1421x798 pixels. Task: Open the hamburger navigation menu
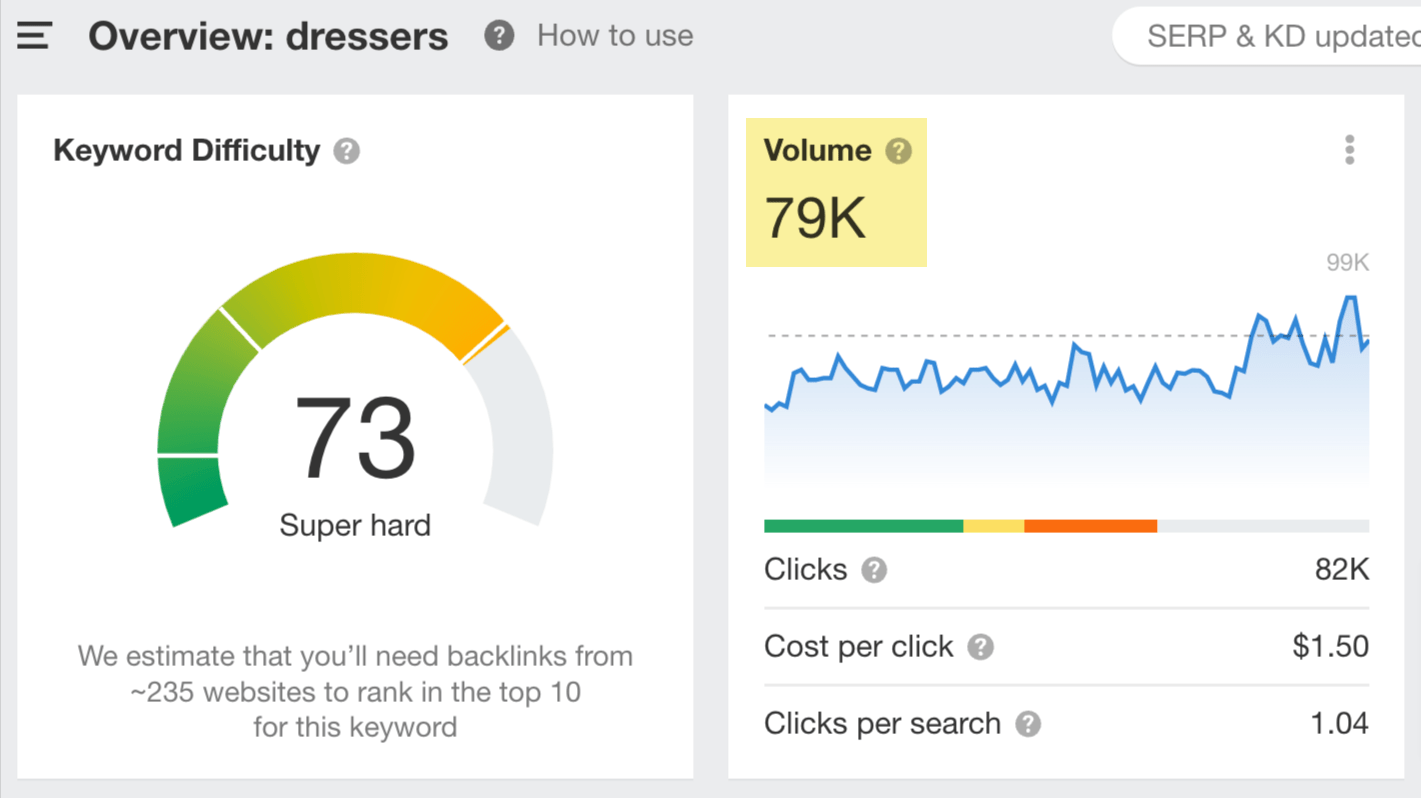[33, 35]
